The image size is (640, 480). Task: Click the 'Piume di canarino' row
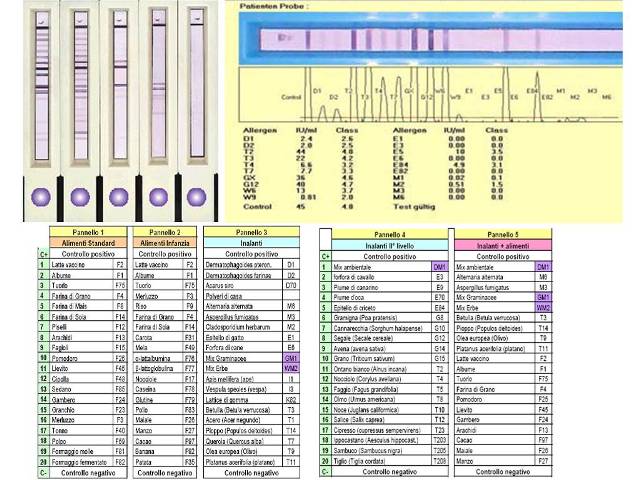coord(390,287)
